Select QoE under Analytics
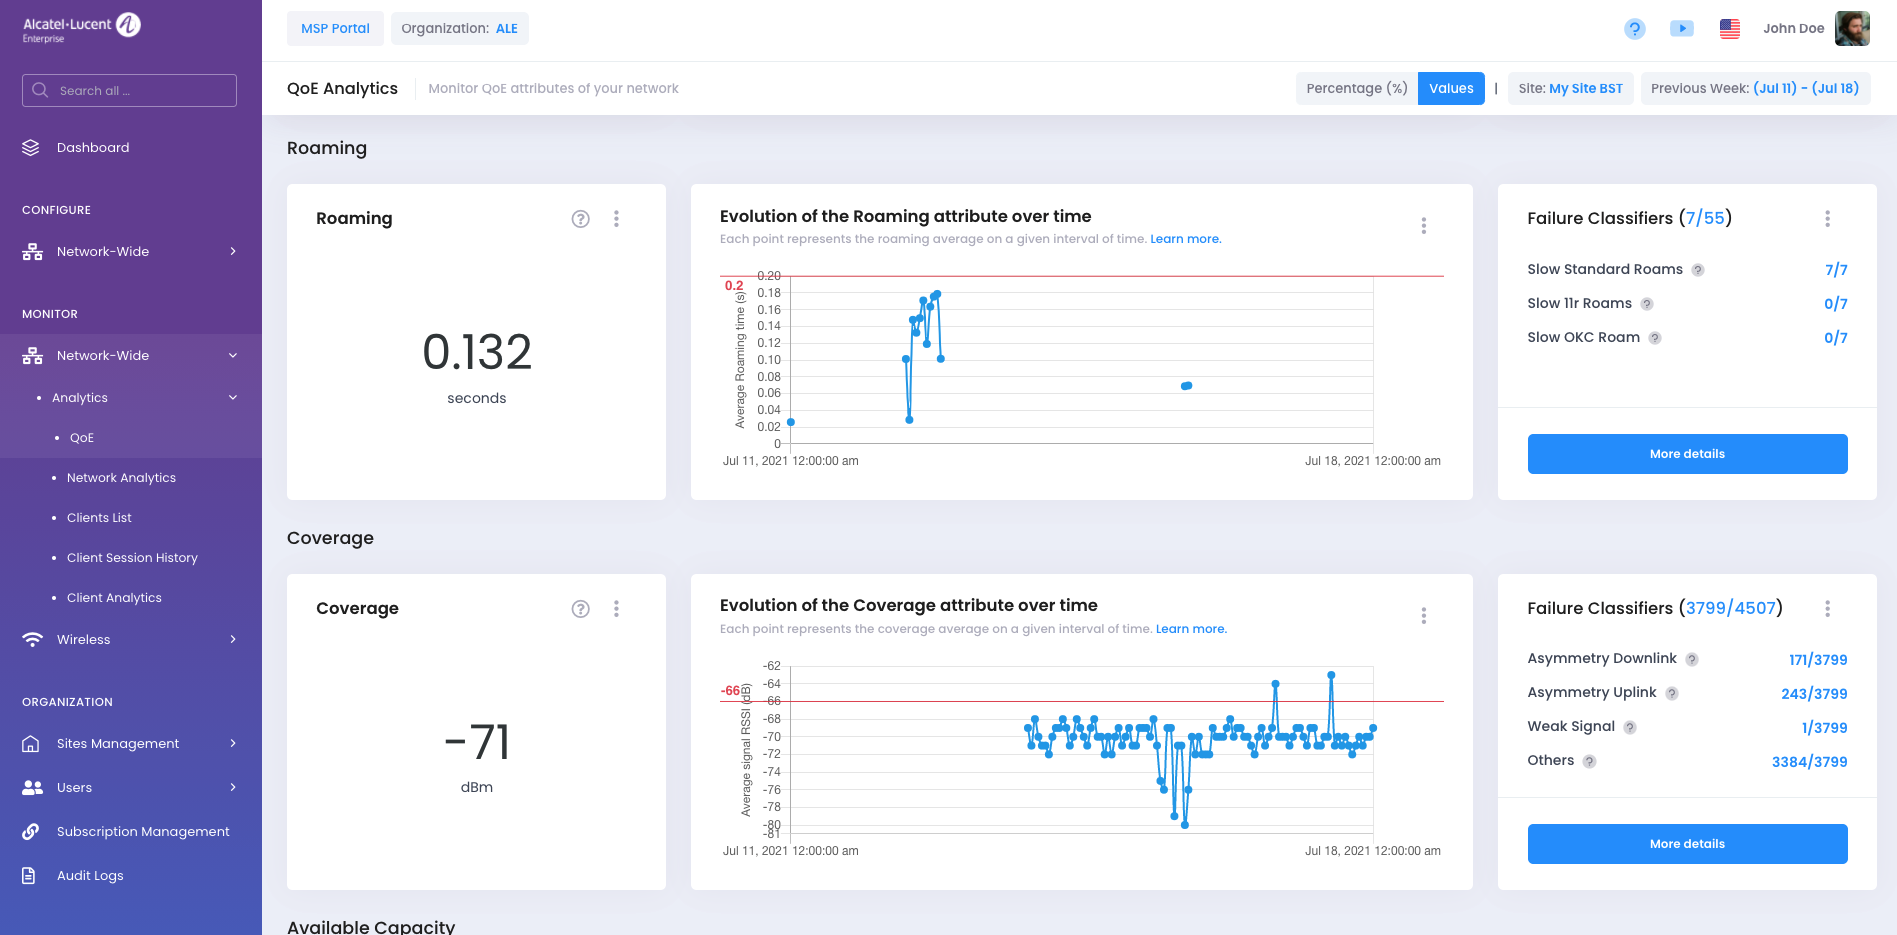This screenshot has height=935, width=1897. (131, 438)
